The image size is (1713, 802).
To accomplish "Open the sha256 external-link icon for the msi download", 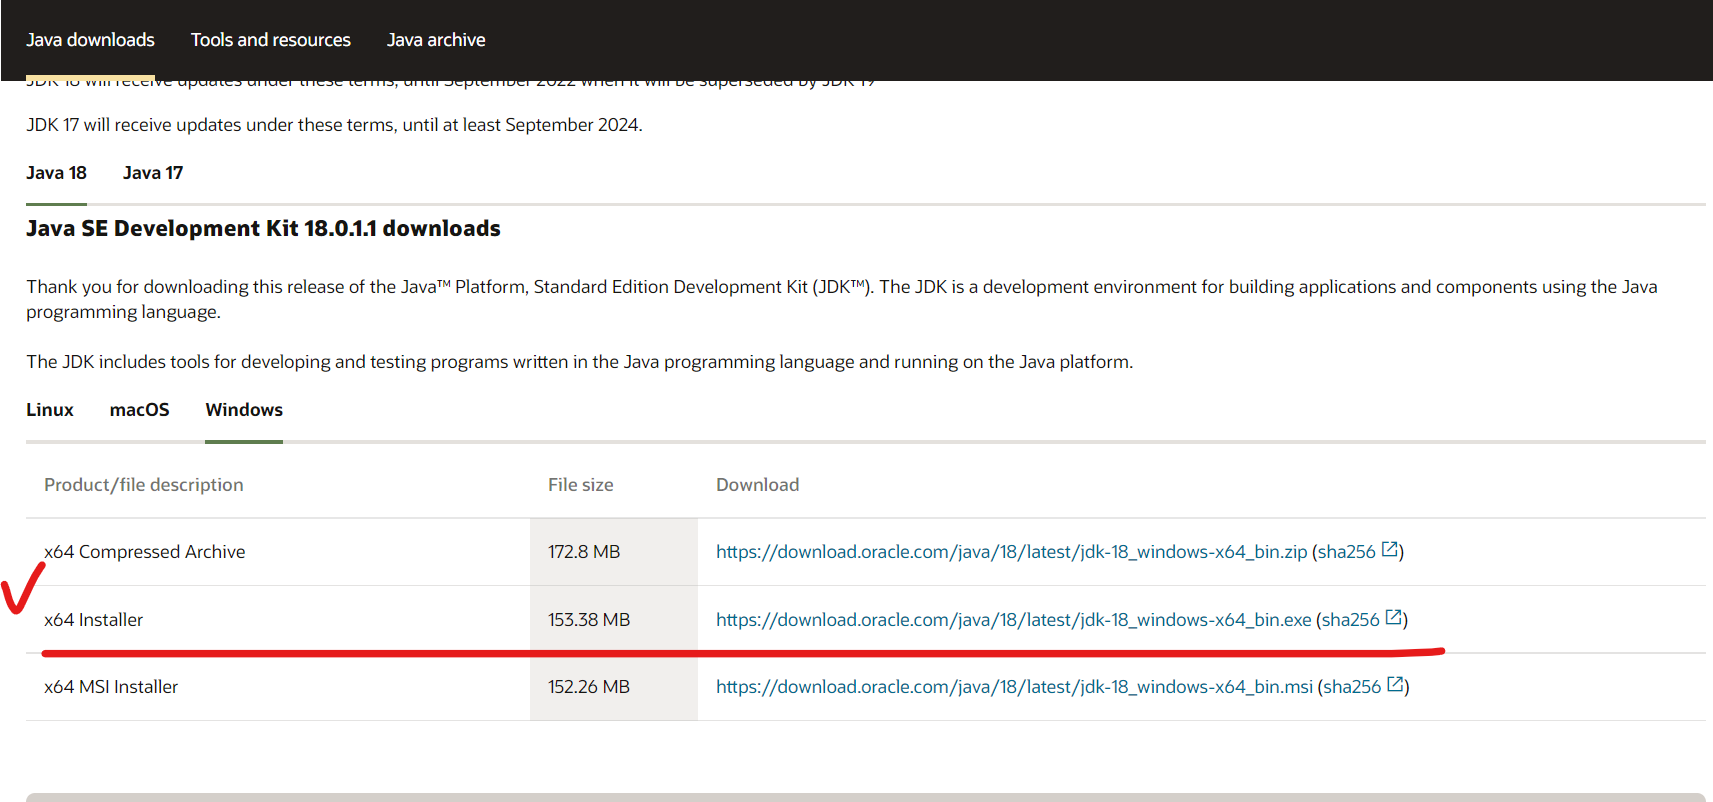I will pyautogui.click(x=1395, y=685).
